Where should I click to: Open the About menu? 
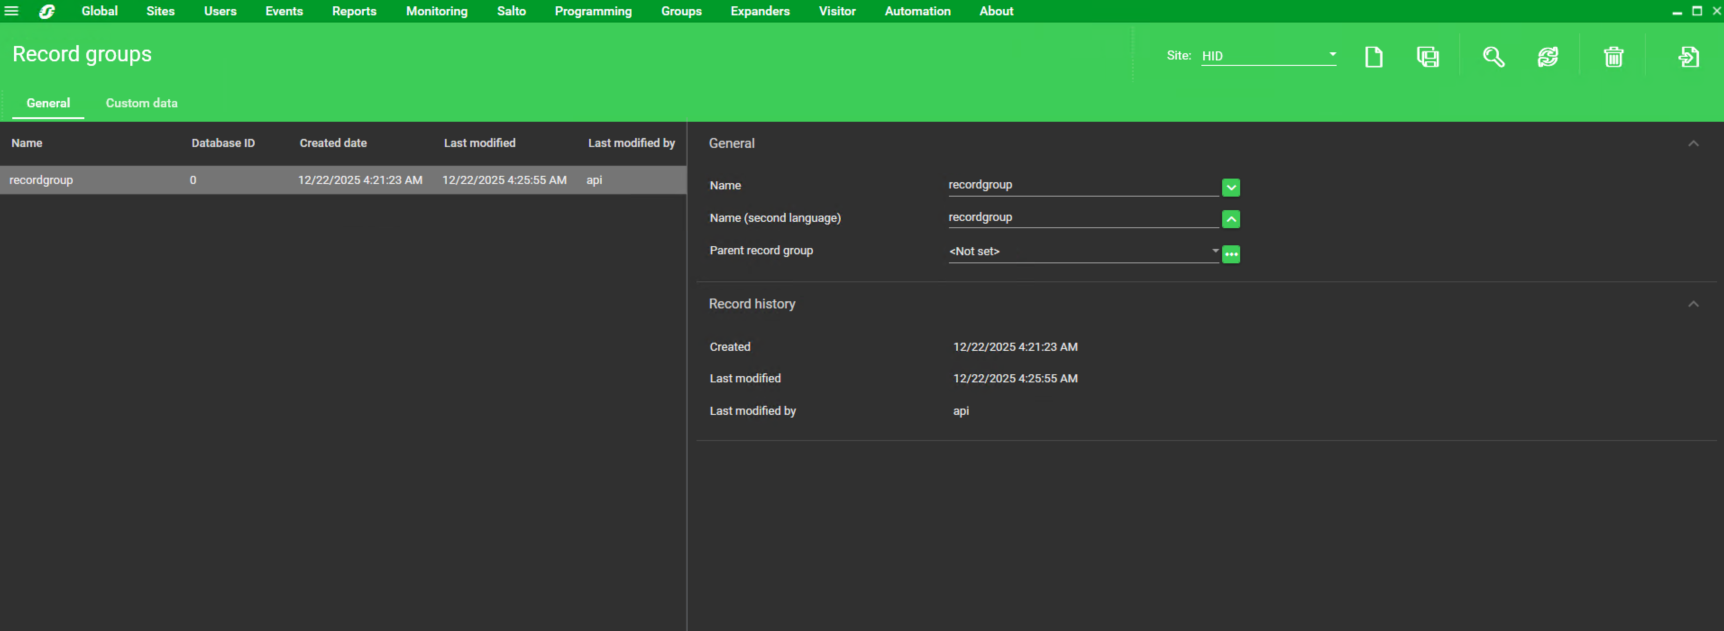click(x=996, y=11)
